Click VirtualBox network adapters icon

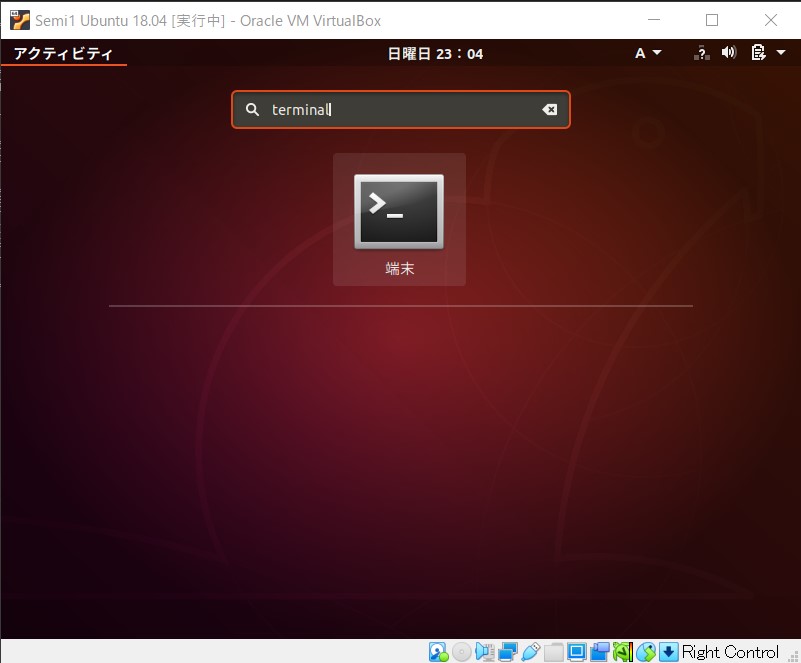pos(508,652)
